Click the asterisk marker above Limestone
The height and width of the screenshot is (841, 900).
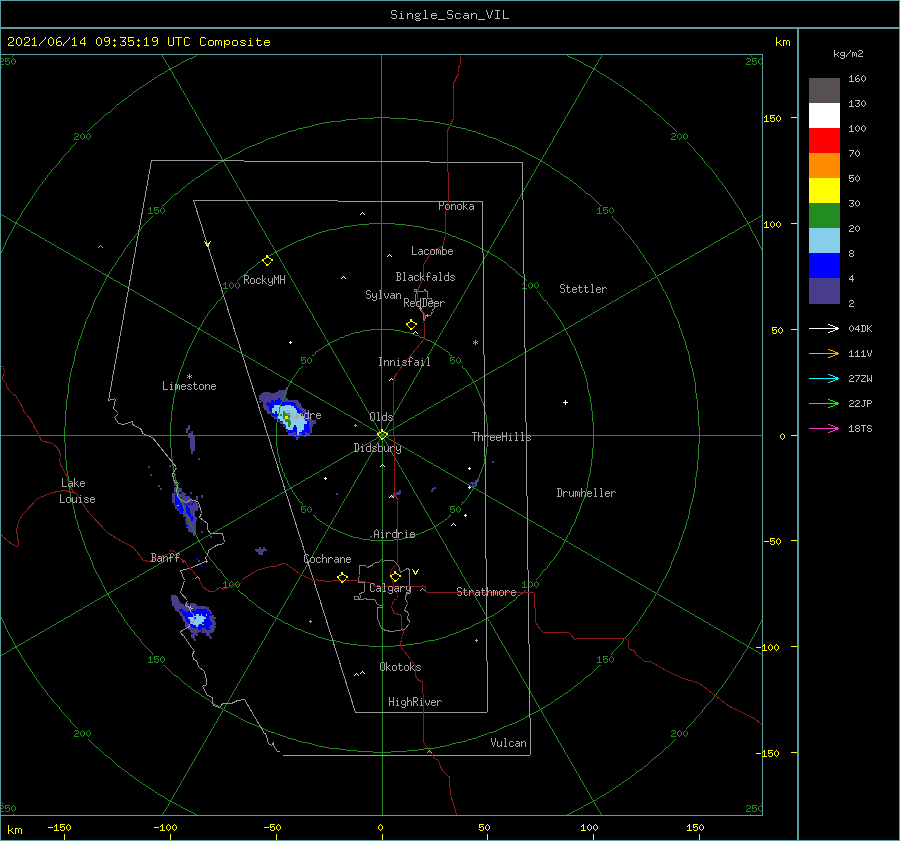[x=189, y=377]
